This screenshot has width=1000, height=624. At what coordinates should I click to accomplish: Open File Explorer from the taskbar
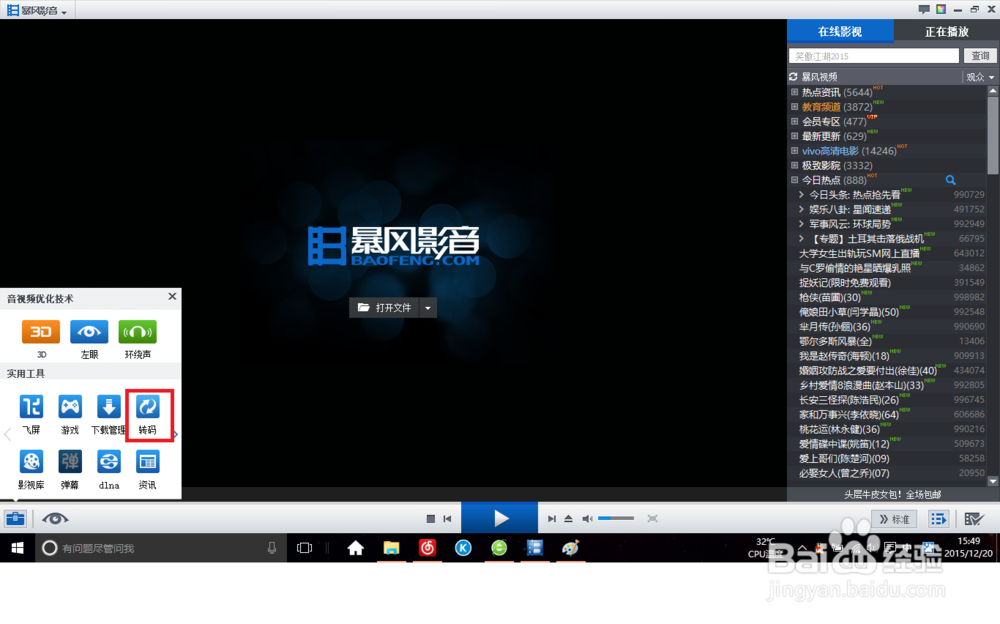point(391,548)
